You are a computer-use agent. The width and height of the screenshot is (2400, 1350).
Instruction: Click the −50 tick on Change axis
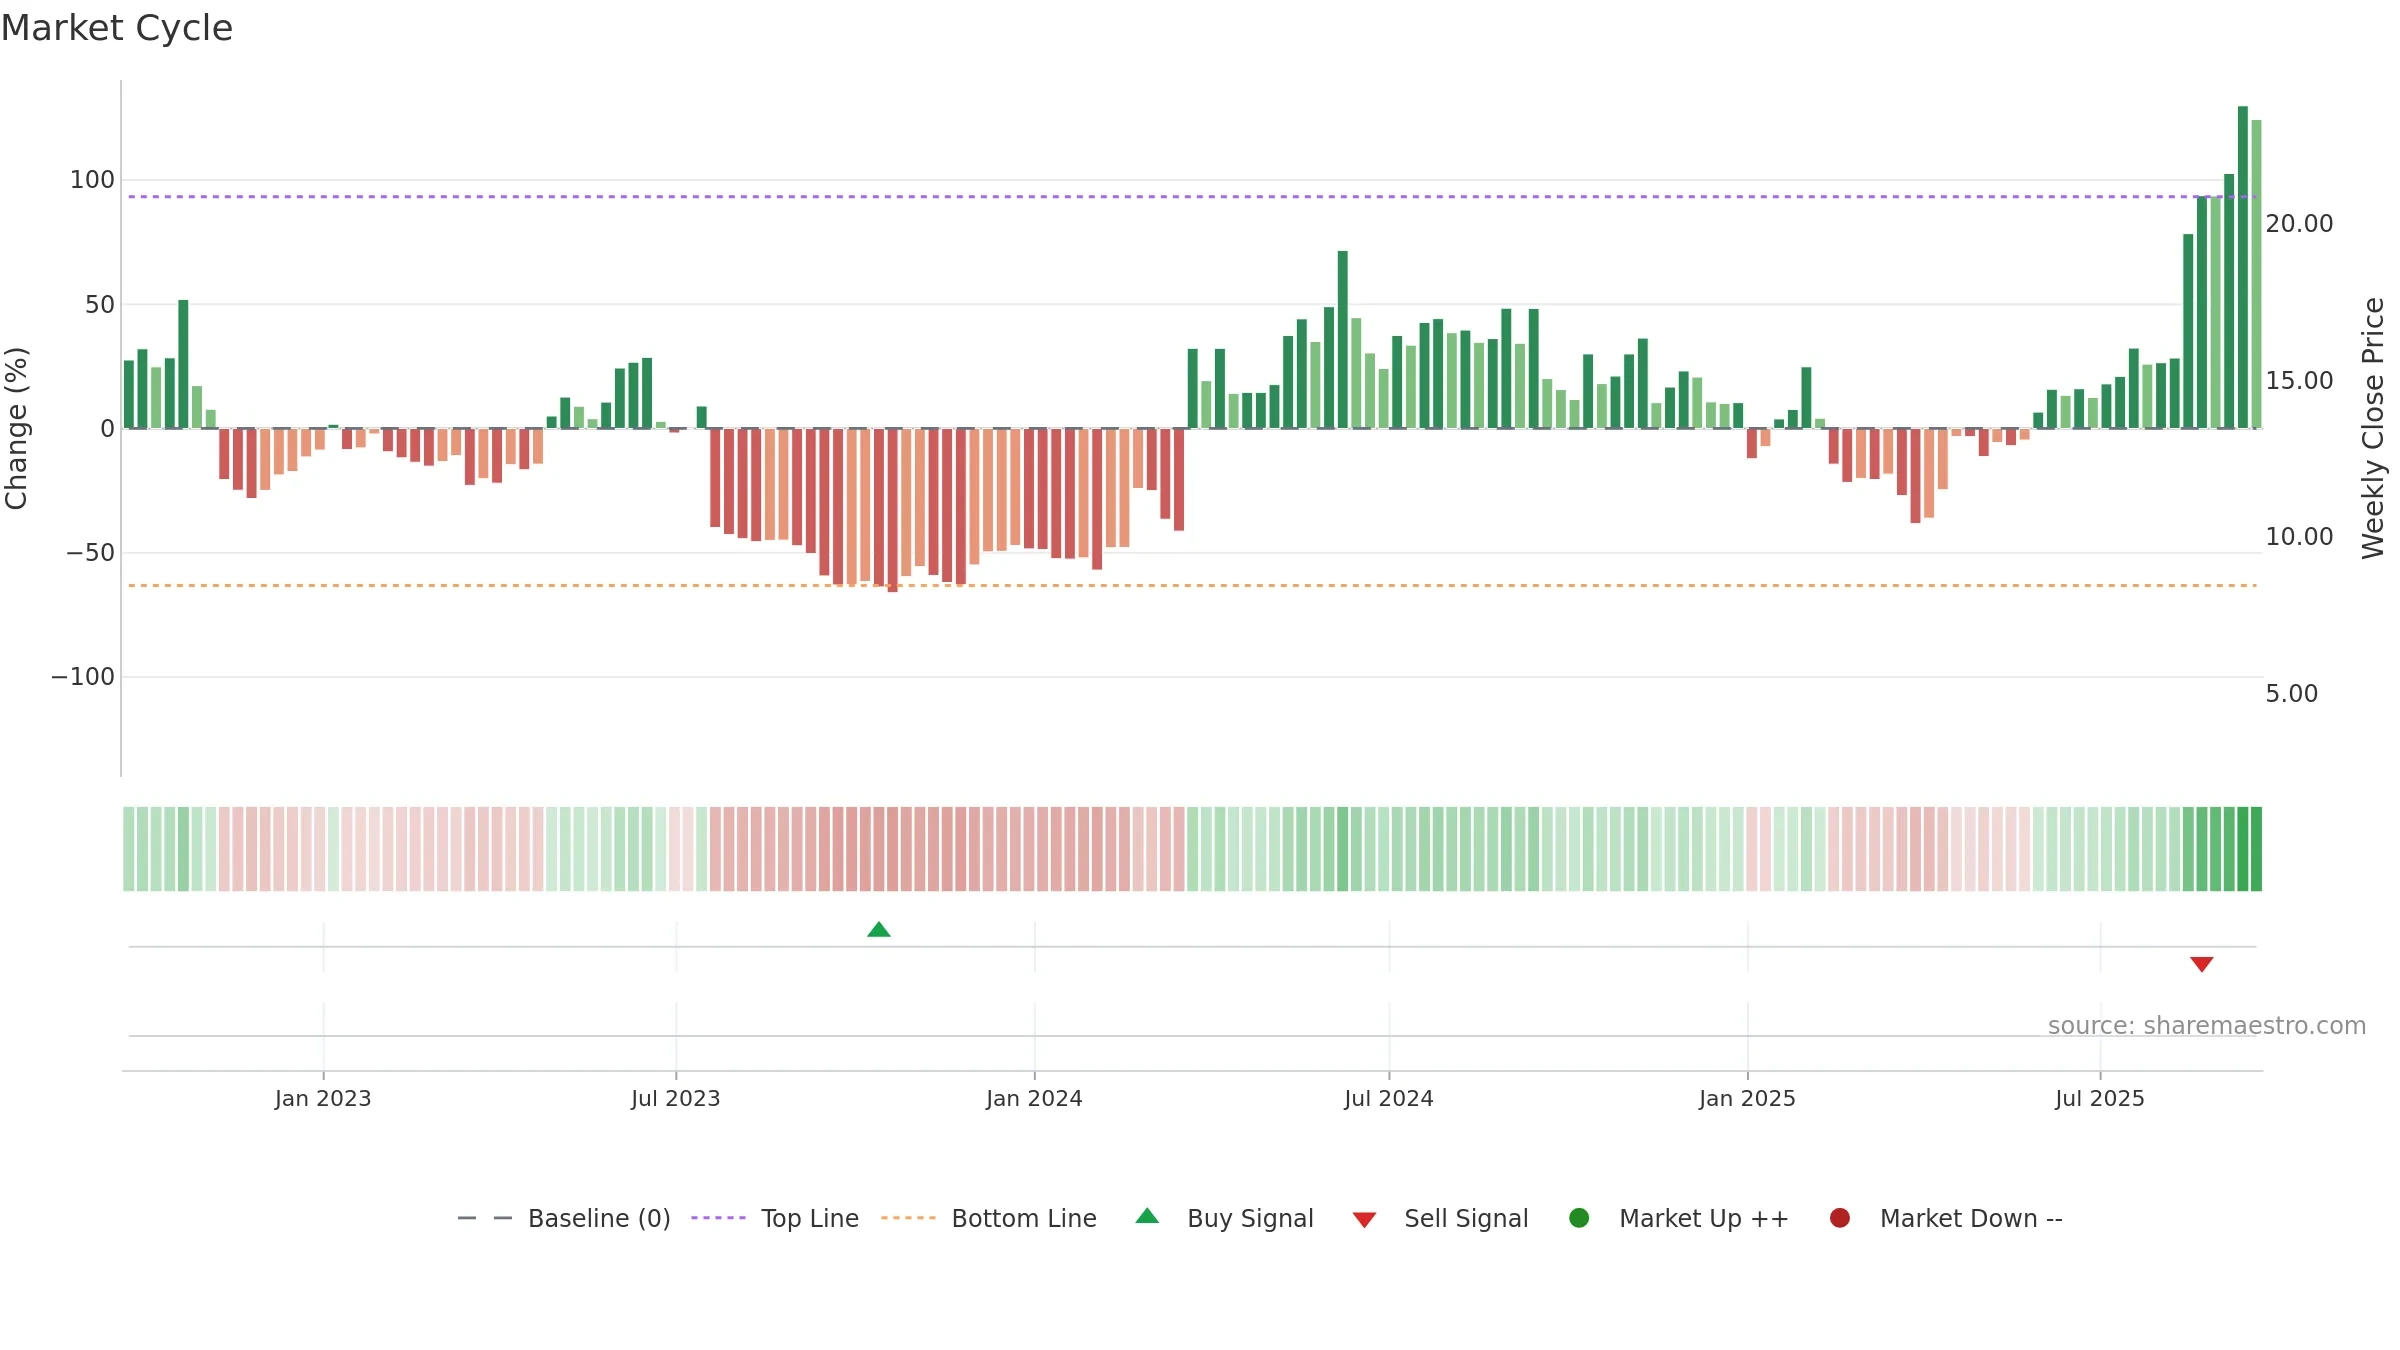coord(91,553)
